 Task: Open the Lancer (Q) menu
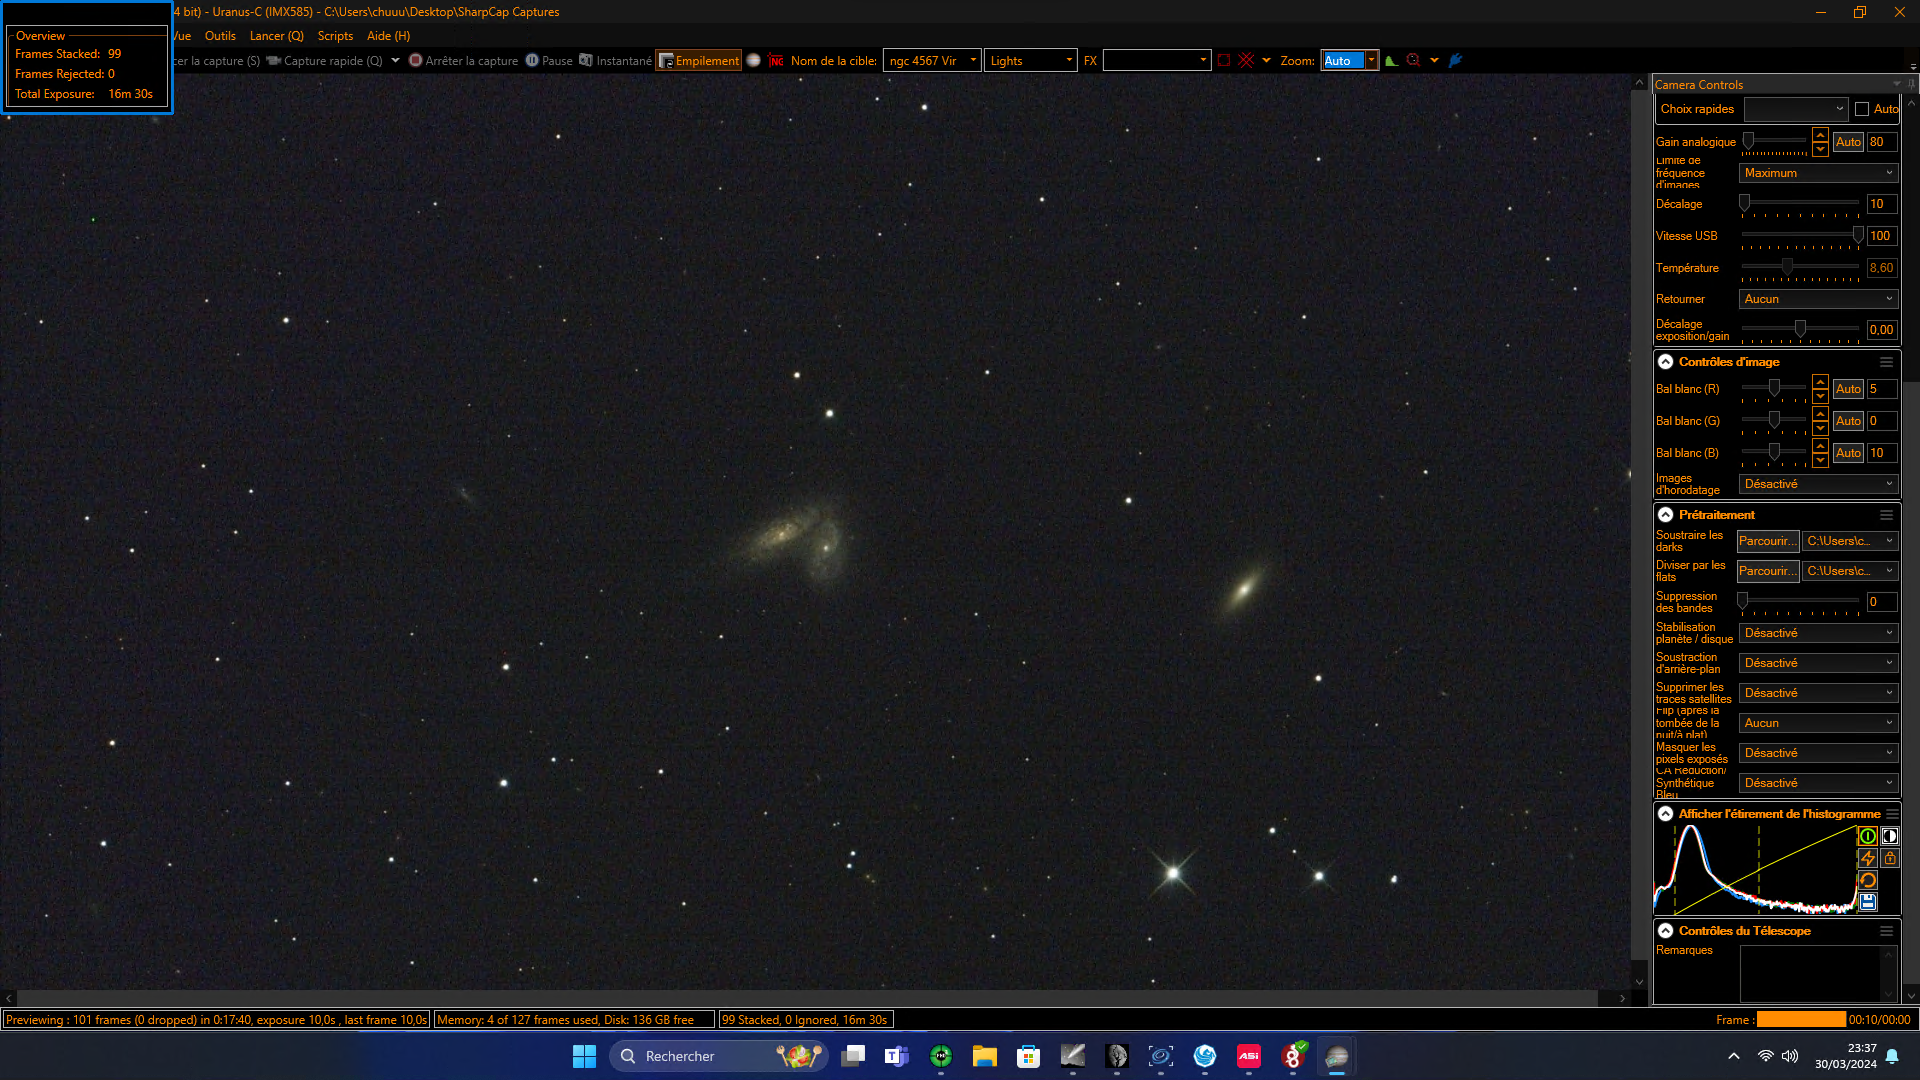point(277,36)
